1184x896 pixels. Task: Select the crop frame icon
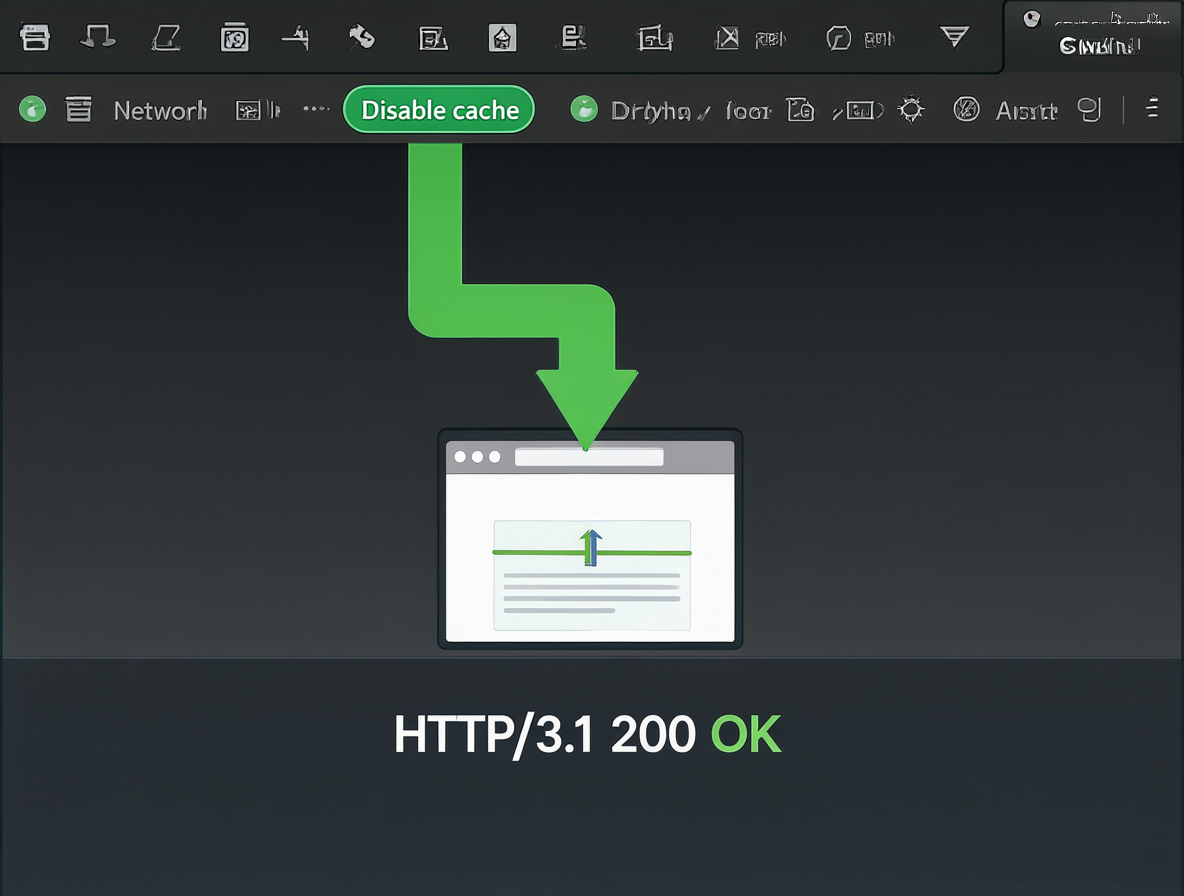coord(655,37)
